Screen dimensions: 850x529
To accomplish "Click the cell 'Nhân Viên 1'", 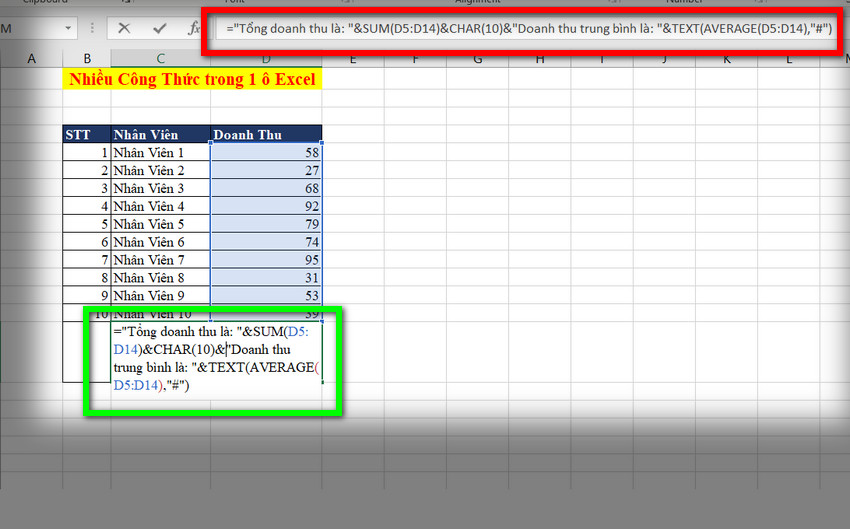I will pyautogui.click(x=160, y=152).
